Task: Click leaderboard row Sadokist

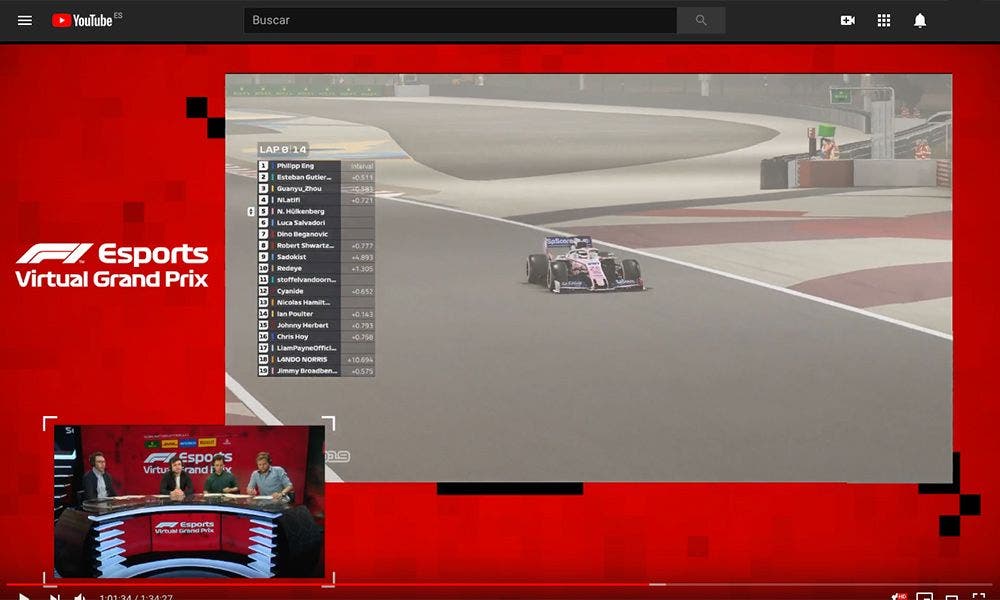Action: click(x=316, y=257)
